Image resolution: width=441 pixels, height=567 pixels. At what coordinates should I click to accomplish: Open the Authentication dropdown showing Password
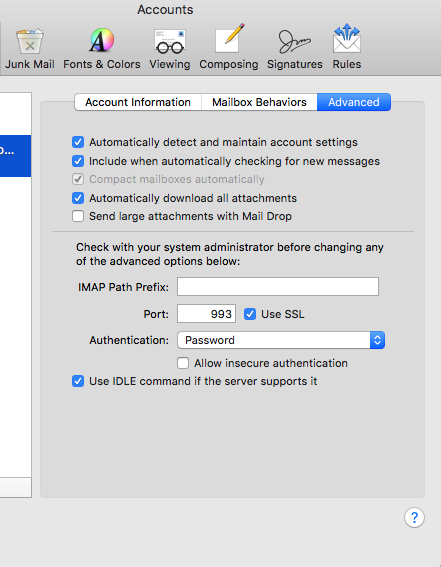click(281, 340)
